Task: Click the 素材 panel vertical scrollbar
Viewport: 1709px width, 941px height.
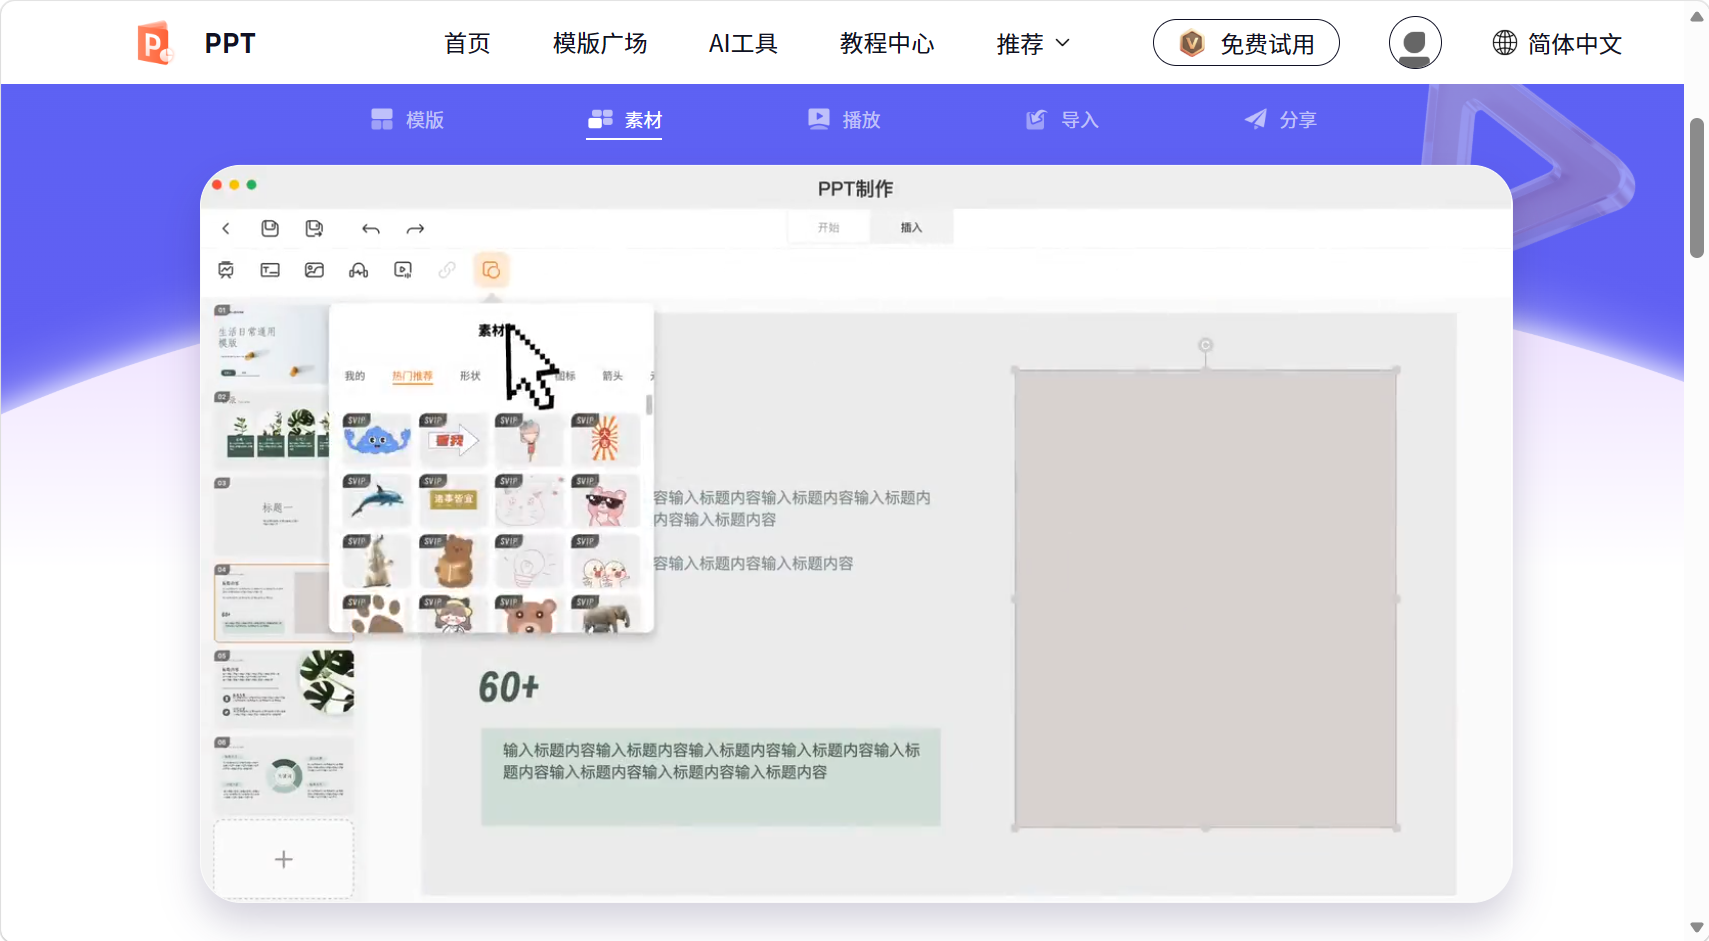Action: tap(649, 404)
